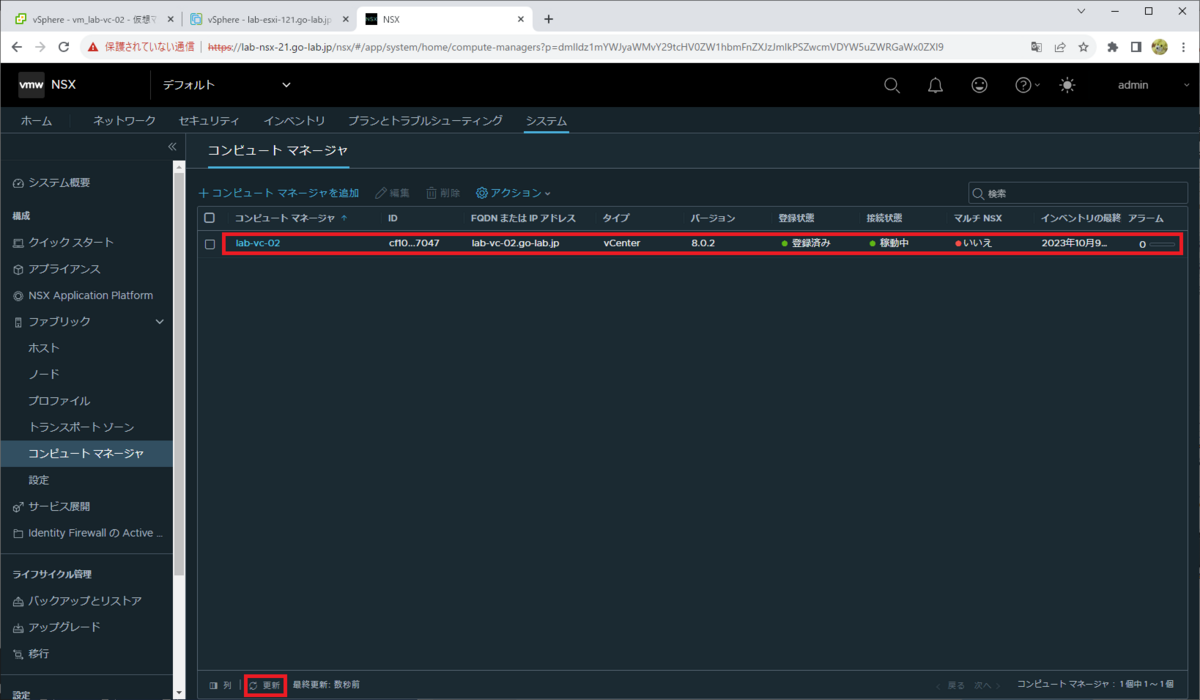Reload the page in browser
Viewport: 1200px width, 700px height.
click(64, 47)
